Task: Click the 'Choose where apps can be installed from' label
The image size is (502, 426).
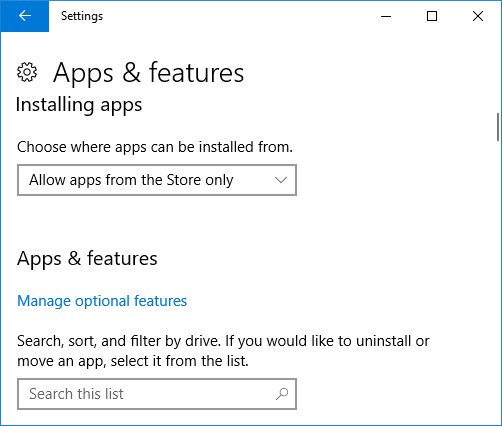Action: (x=155, y=147)
